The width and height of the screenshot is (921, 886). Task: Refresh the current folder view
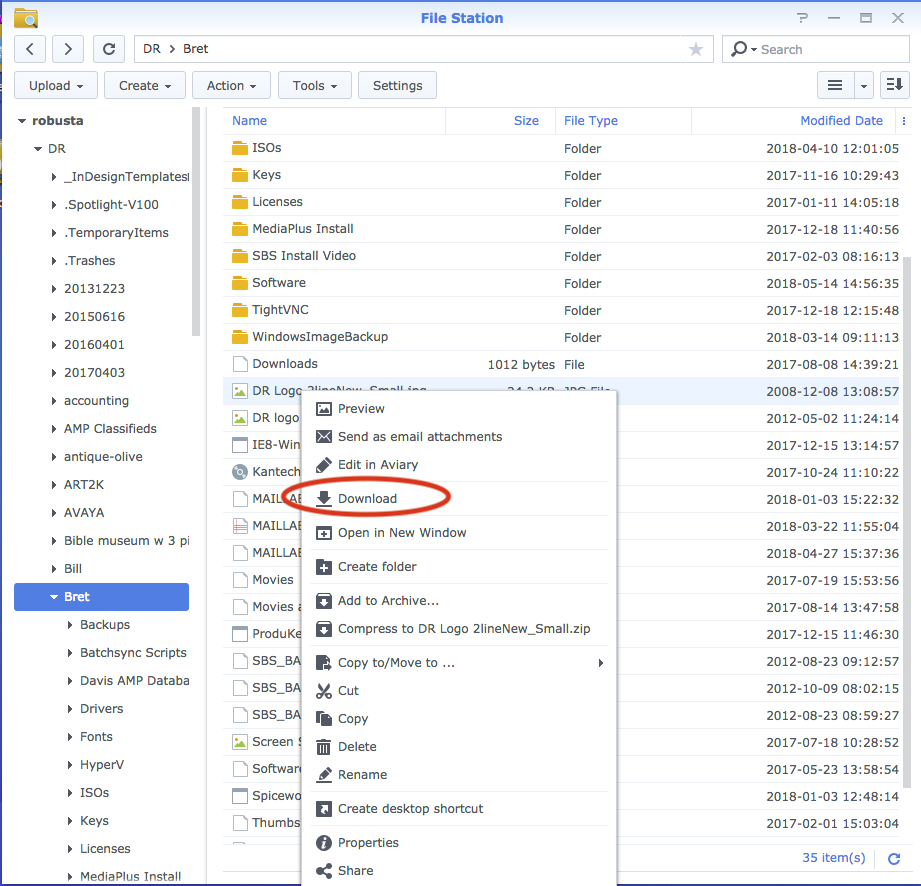pyautogui.click(x=108, y=48)
